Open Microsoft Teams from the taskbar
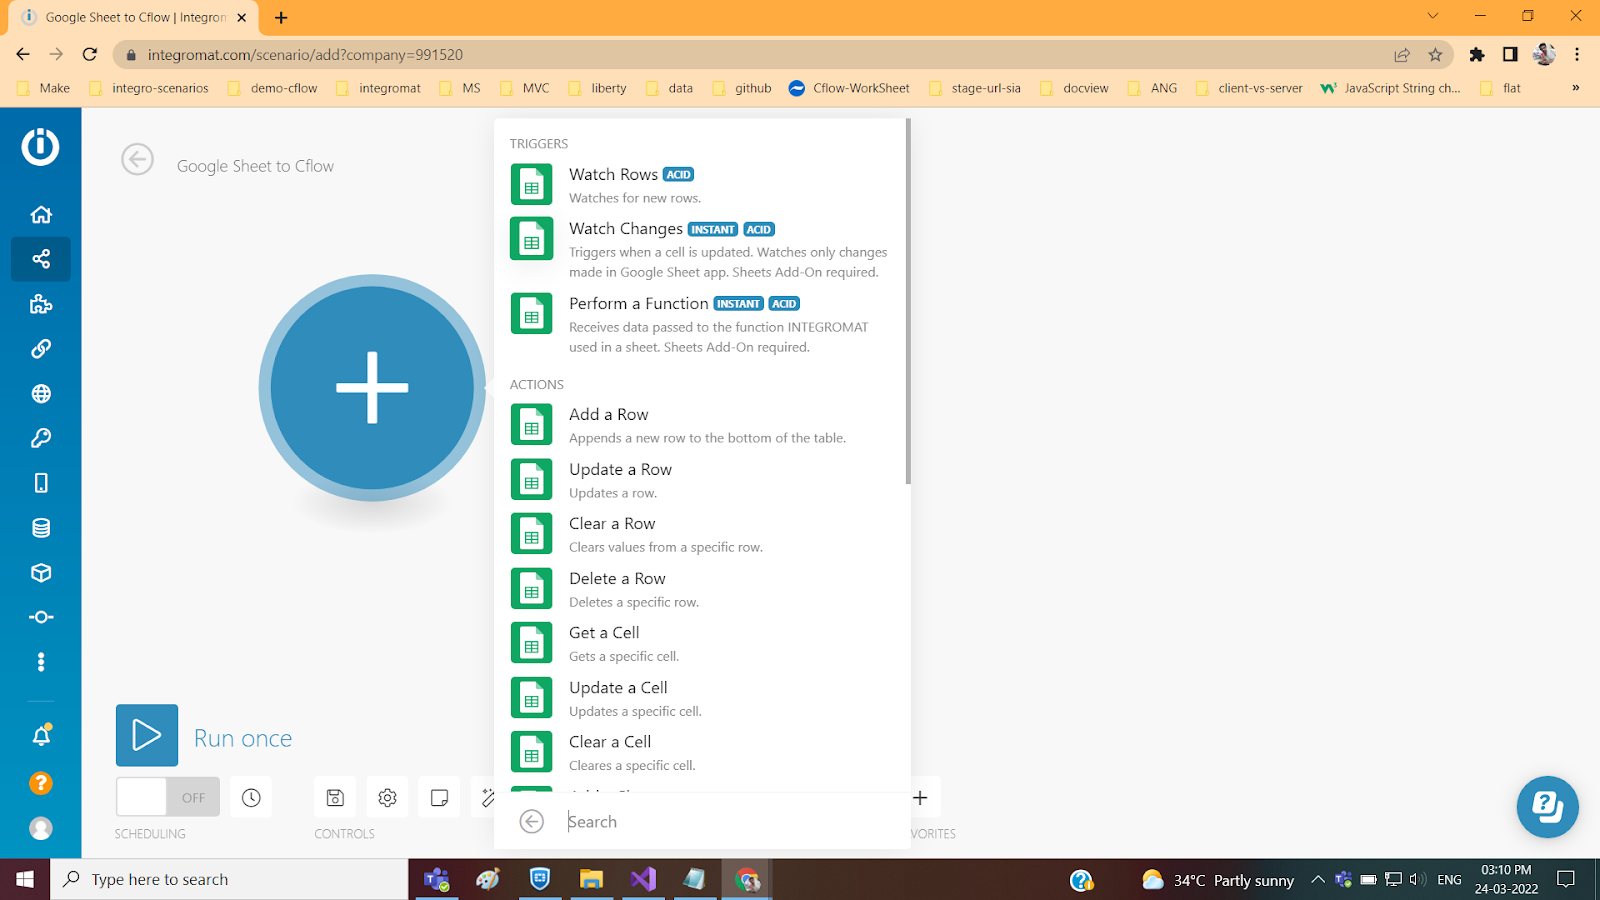 click(437, 879)
